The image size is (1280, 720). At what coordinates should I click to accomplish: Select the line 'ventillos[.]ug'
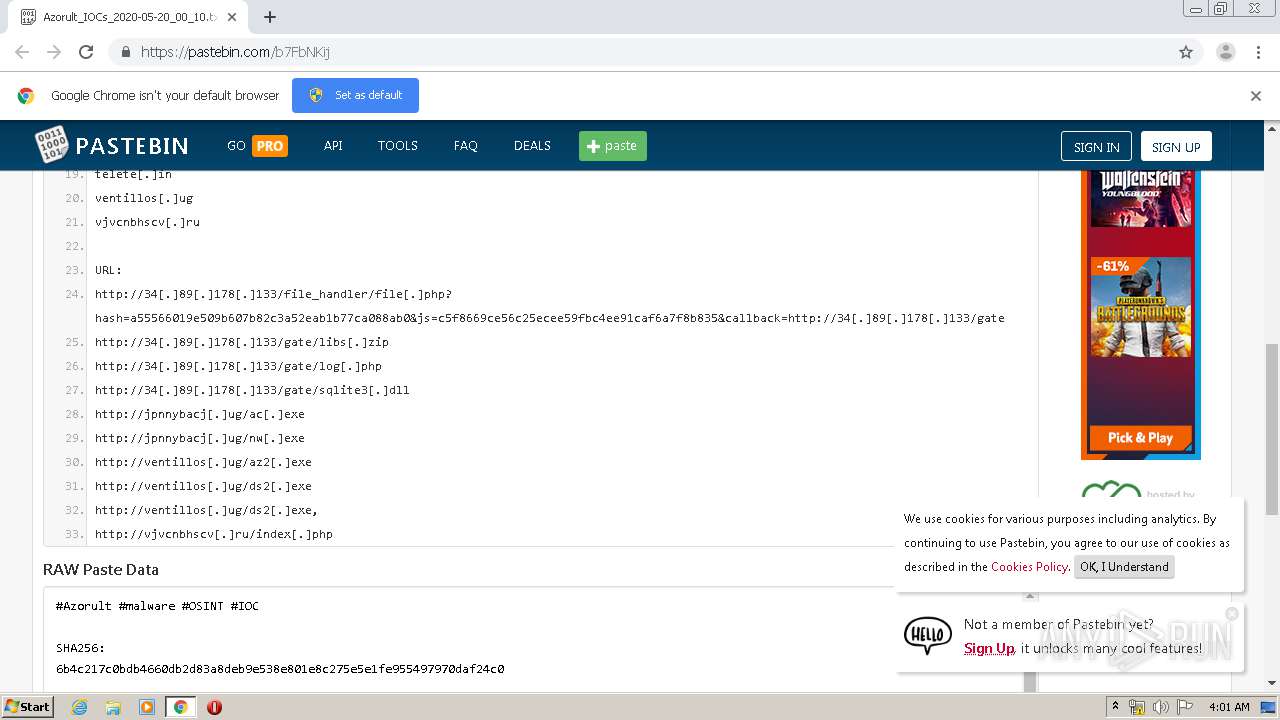pyautogui.click(x=144, y=198)
